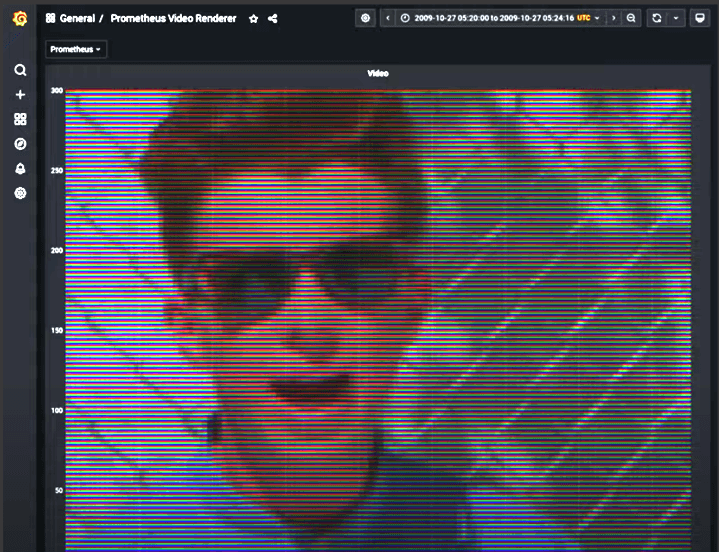Screen dimensions: 719x552
Task: Click the 300 y-axis label
Action: pyautogui.click(x=57, y=91)
